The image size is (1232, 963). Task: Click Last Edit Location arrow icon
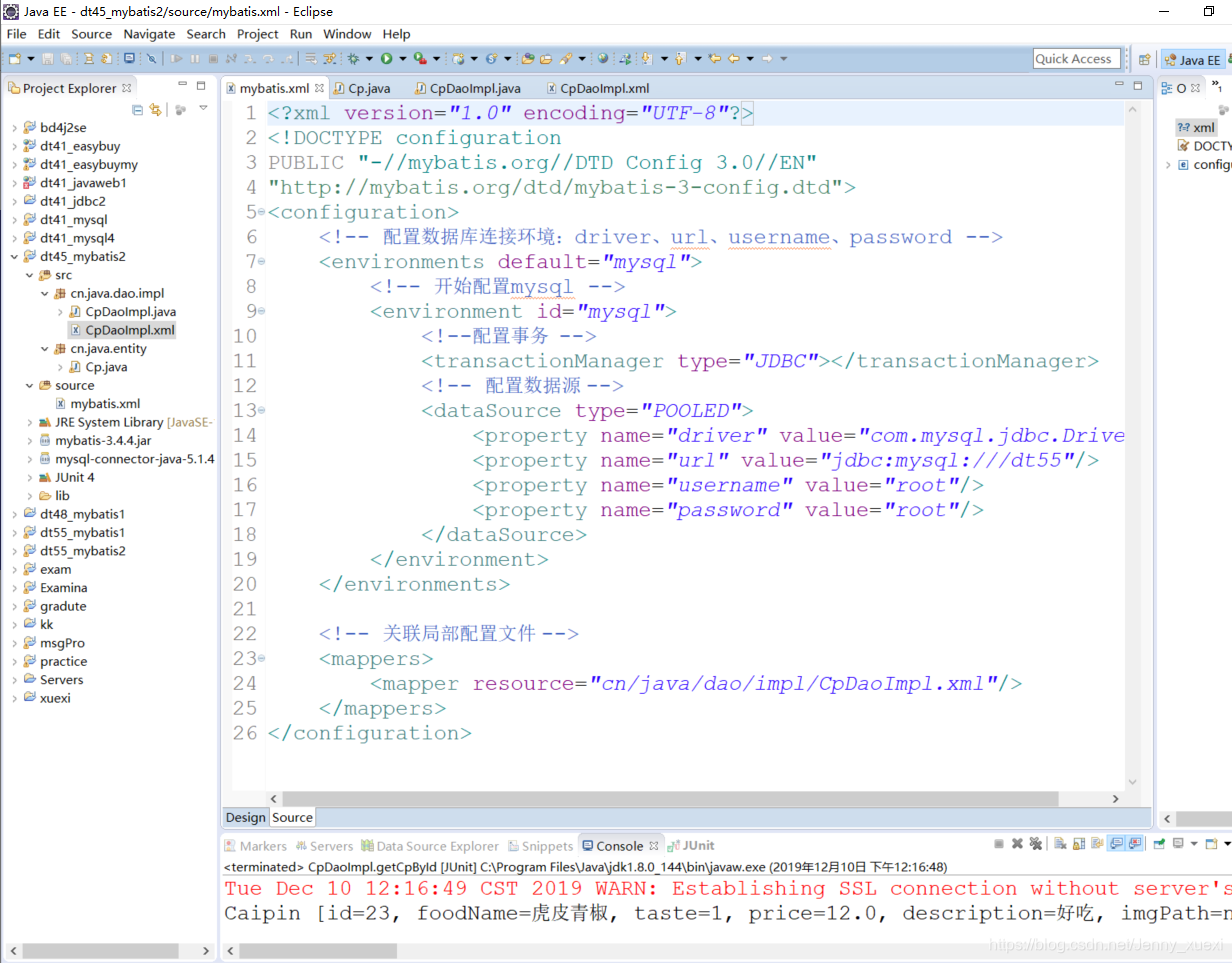[x=714, y=59]
